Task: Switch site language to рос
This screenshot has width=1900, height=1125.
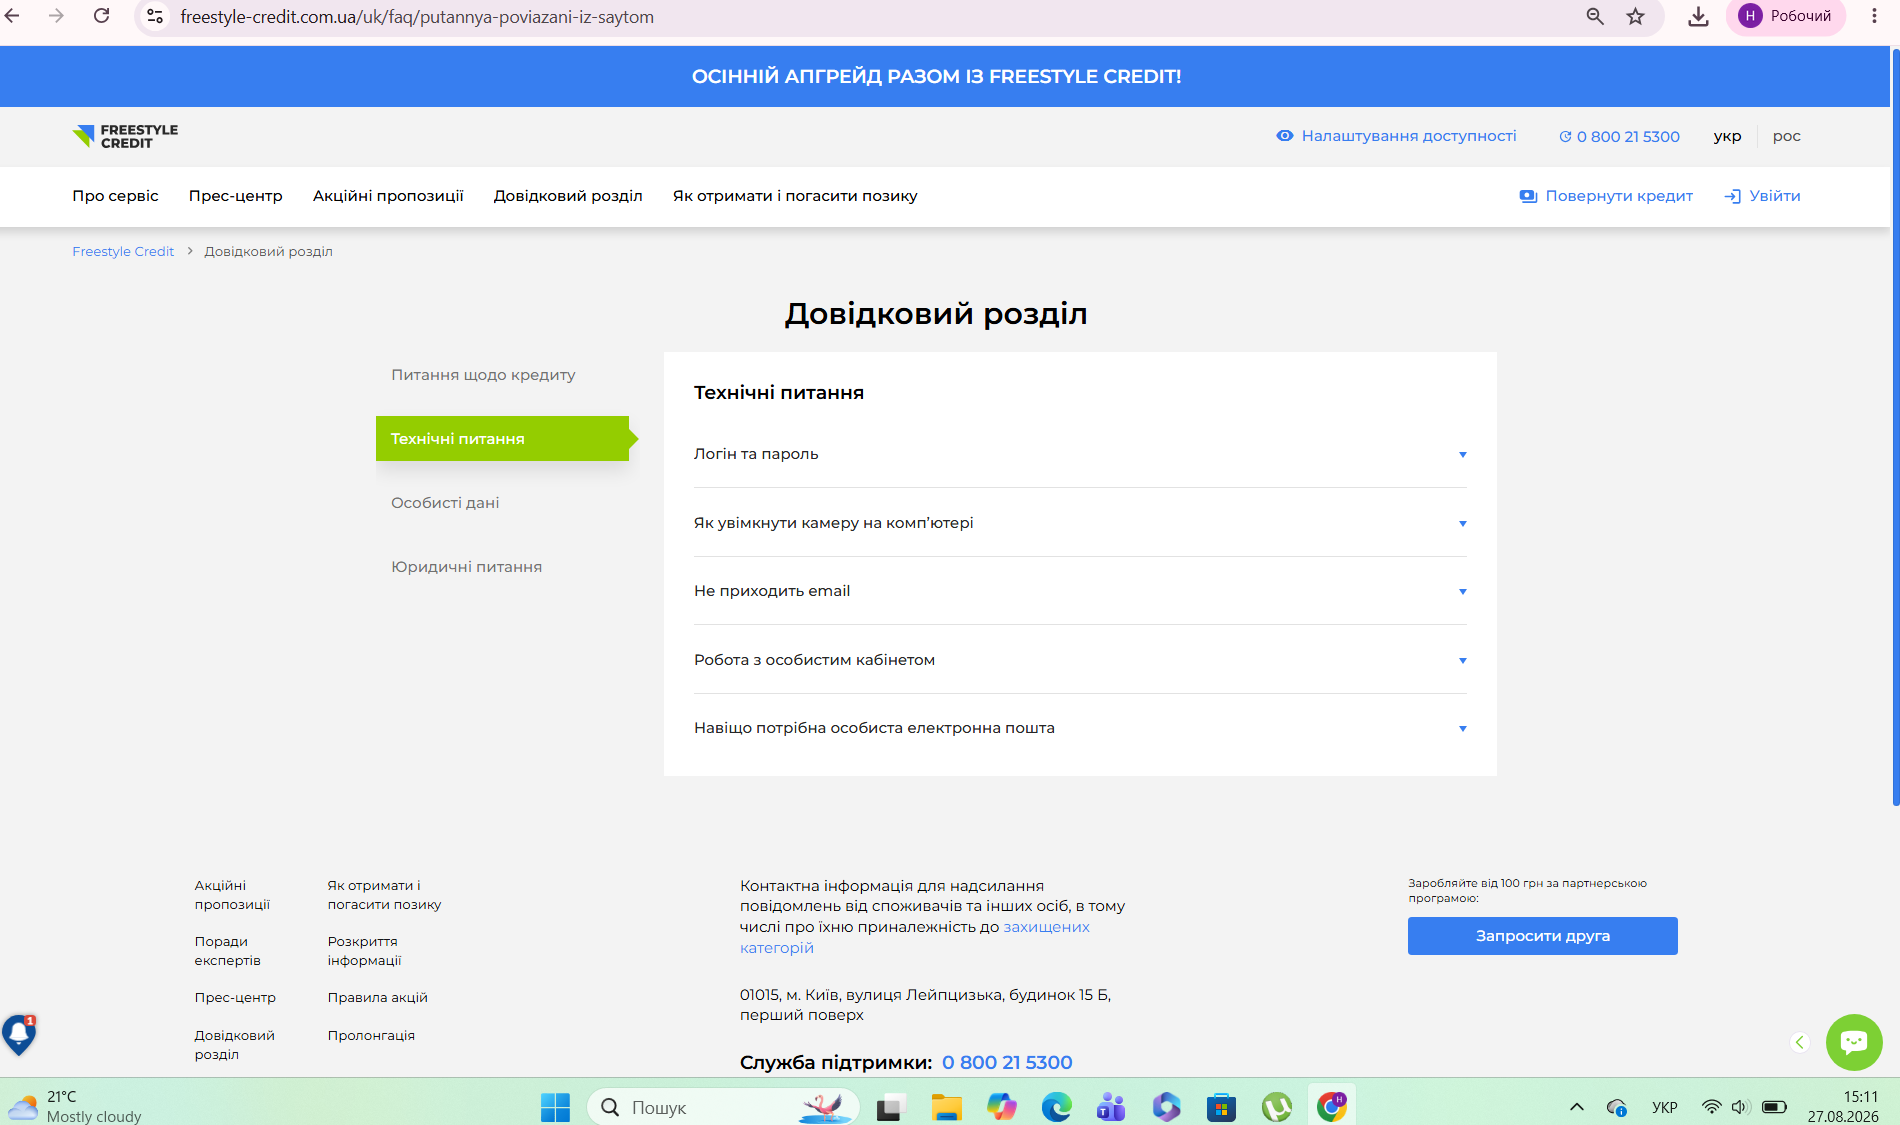Action: pyautogui.click(x=1786, y=136)
